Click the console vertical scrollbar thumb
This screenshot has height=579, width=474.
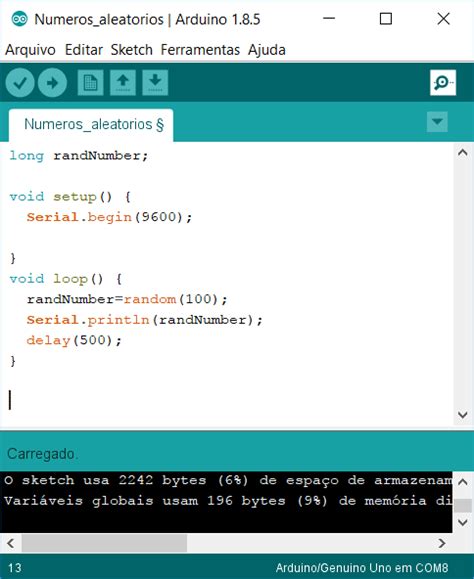point(463,506)
